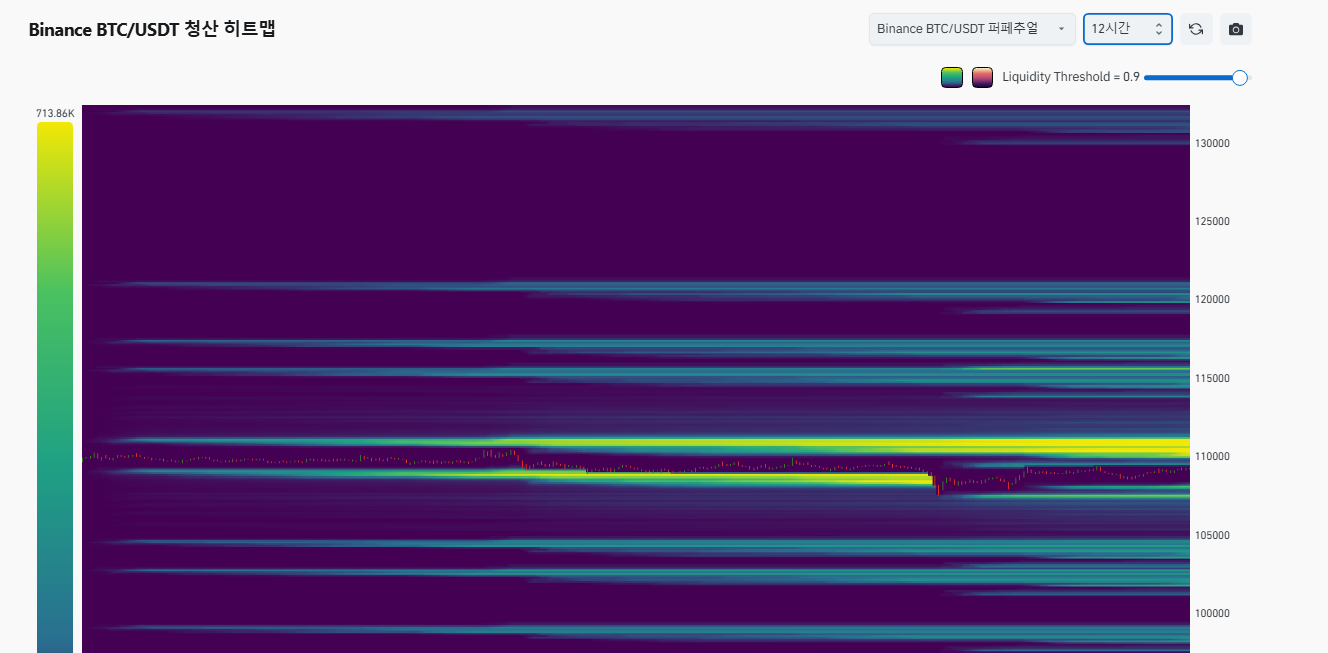Click the 713.86K color scale maximum label
The height and width of the screenshot is (653, 1328).
click(55, 114)
